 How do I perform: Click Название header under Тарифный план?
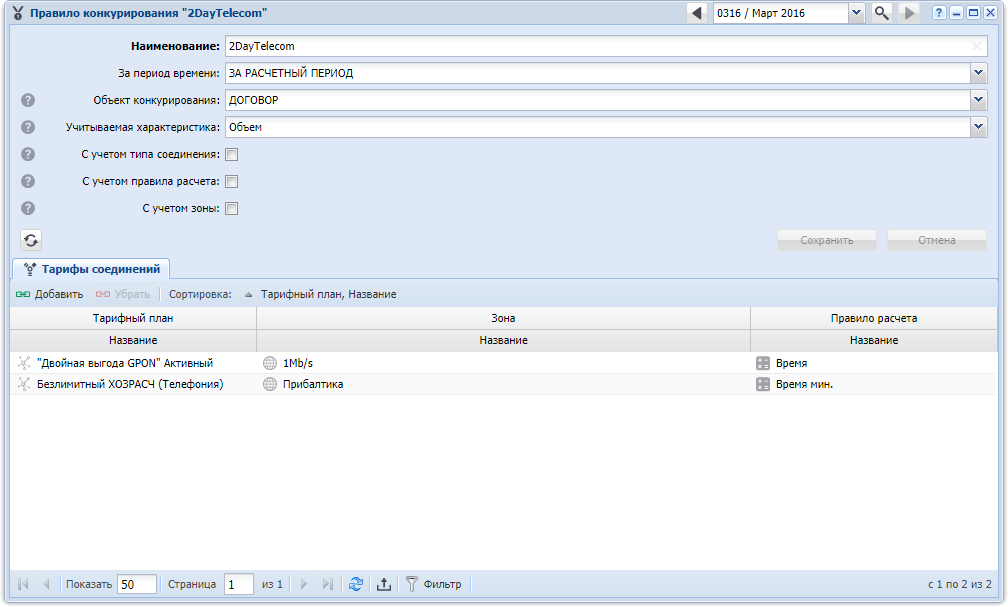point(133,340)
